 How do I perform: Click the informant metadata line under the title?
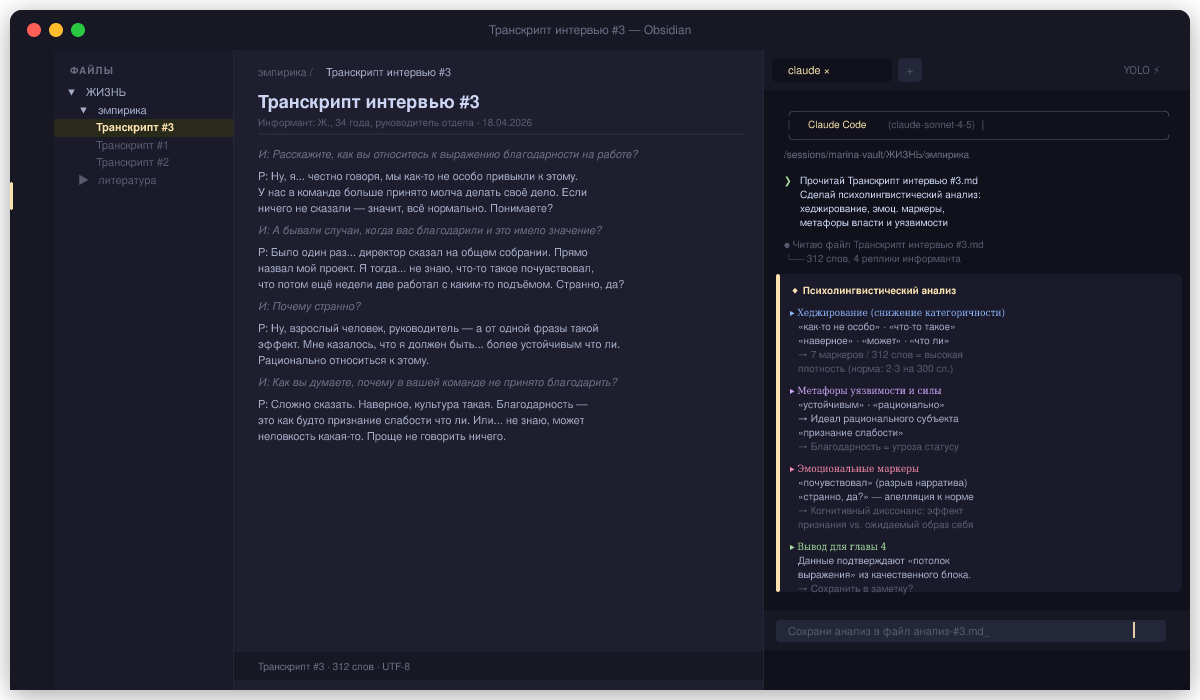point(395,122)
